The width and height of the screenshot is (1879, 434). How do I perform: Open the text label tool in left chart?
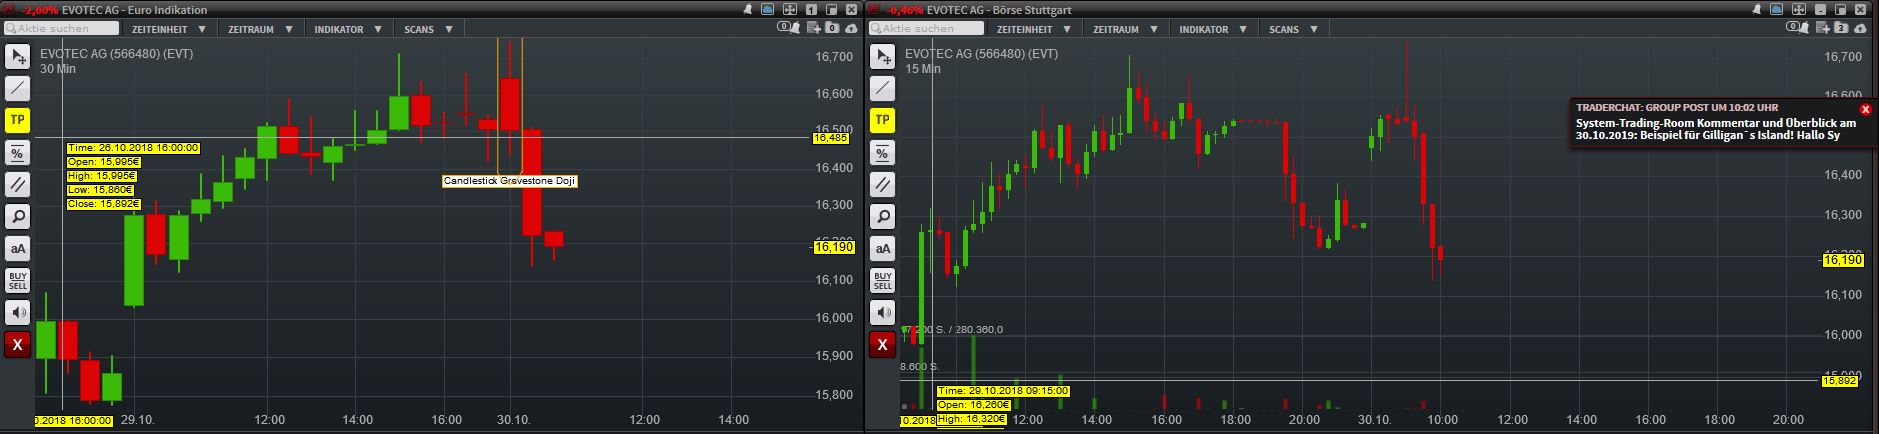pyautogui.click(x=18, y=248)
